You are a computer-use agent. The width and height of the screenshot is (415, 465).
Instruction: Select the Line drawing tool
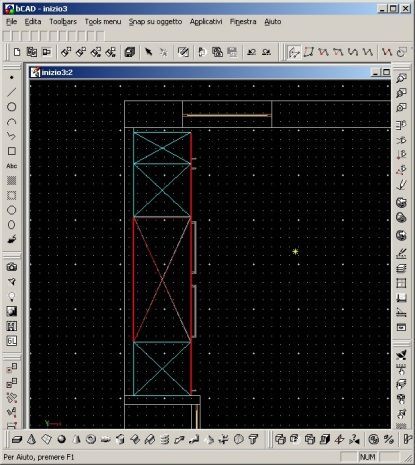click(12, 92)
